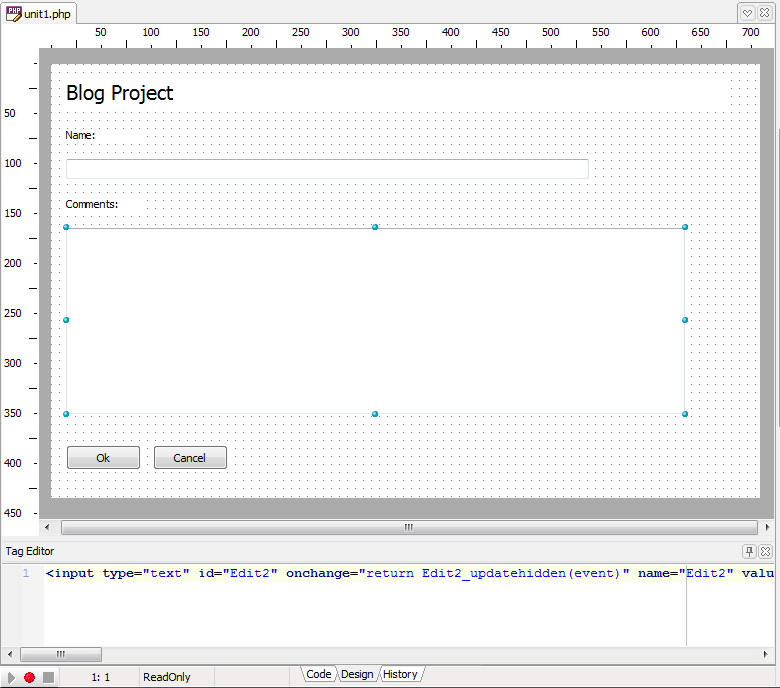780x688 pixels.
Task: Click Tag Editor scrollbar right arrow
Action: click(766, 654)
